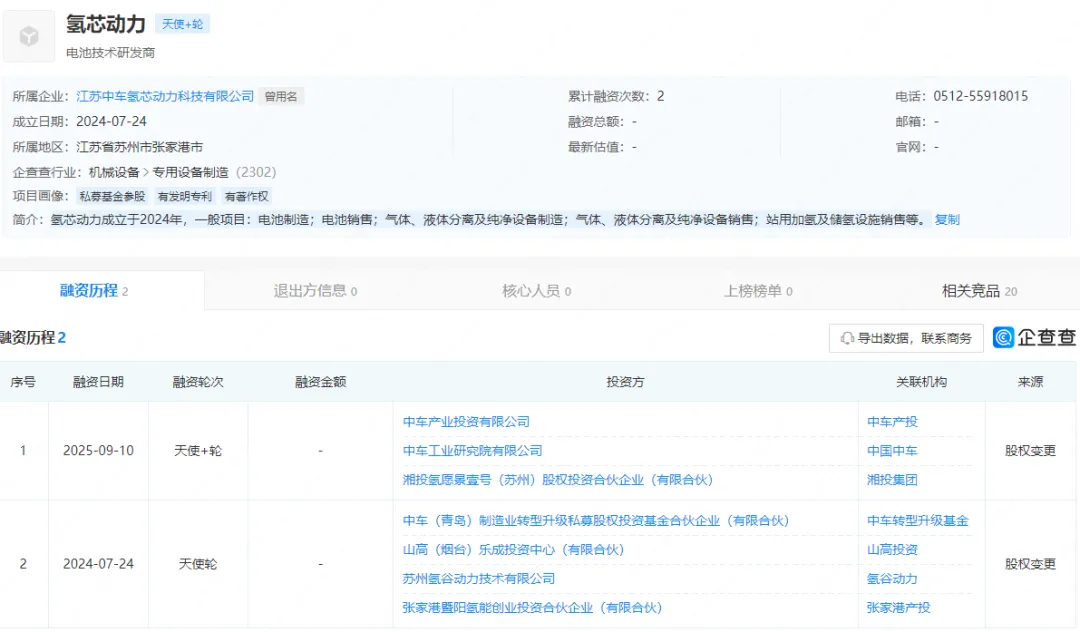Click 天使+轮 round cell in row 1

point(198,450)
